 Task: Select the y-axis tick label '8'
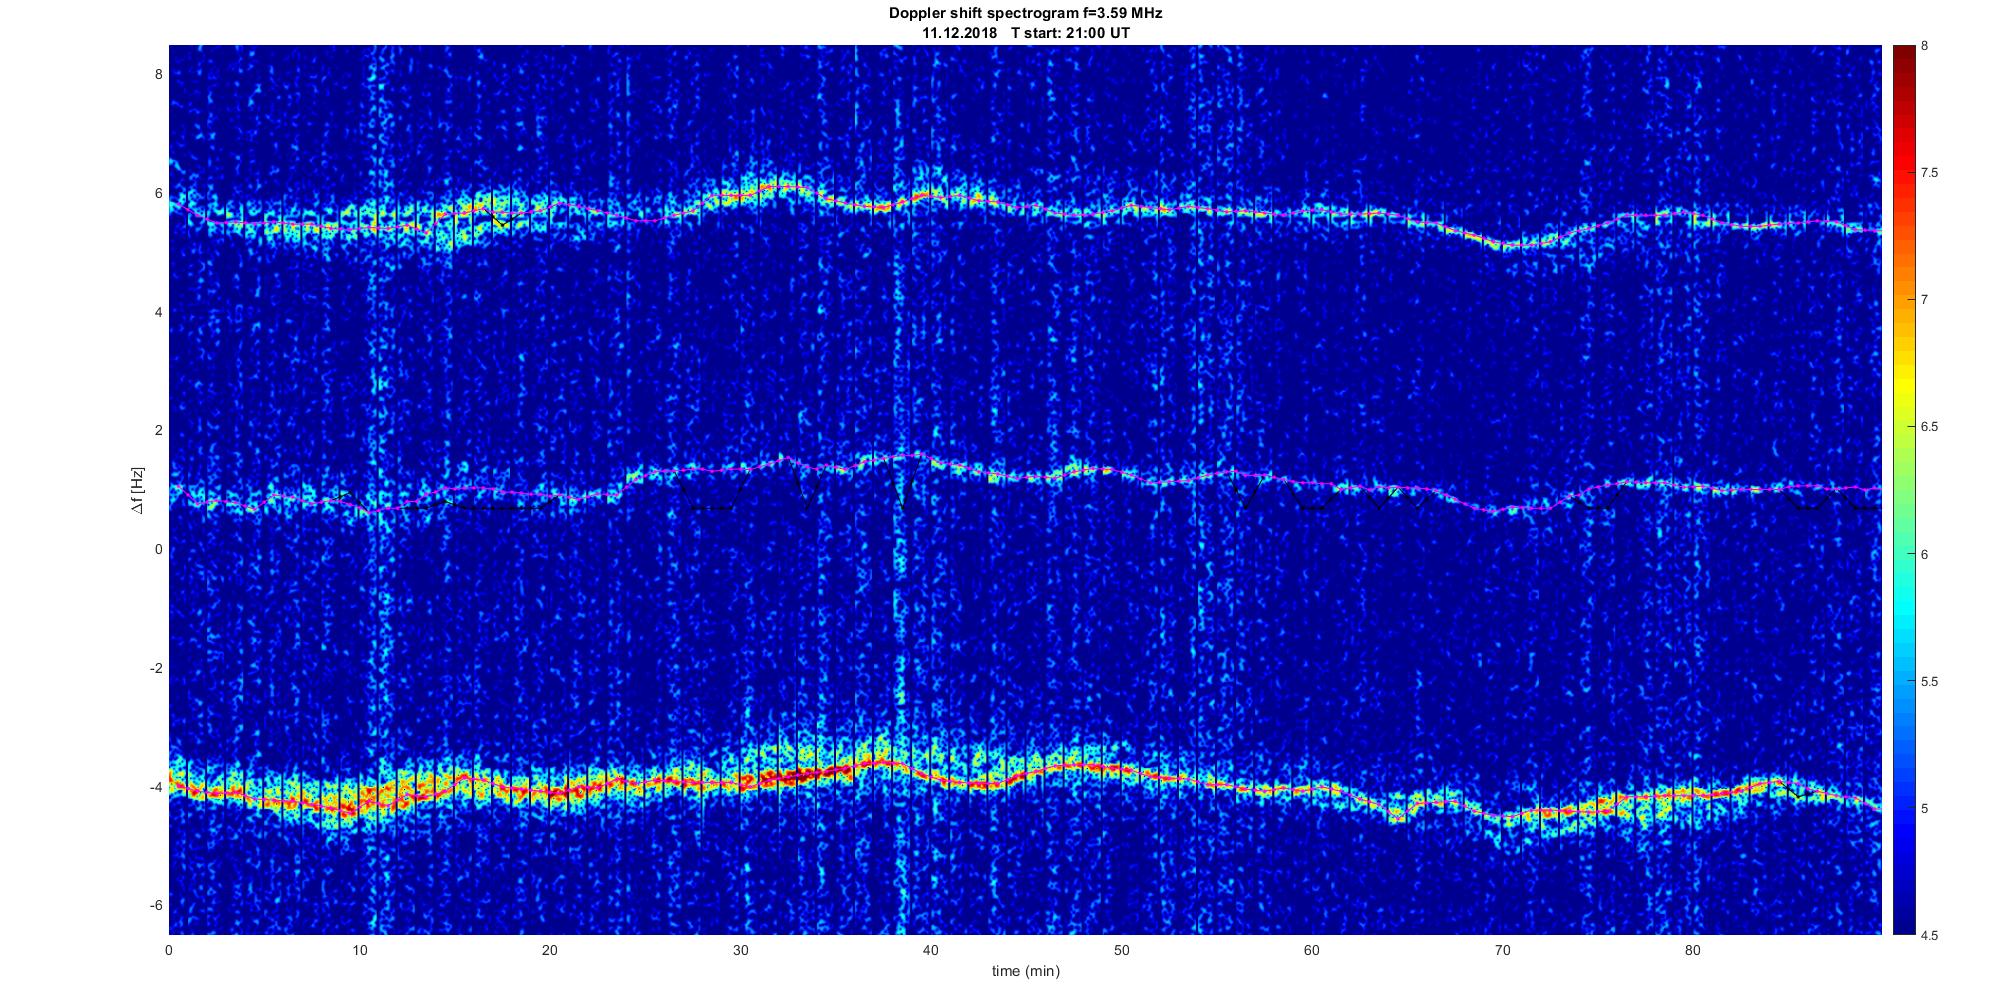(158, 74)
